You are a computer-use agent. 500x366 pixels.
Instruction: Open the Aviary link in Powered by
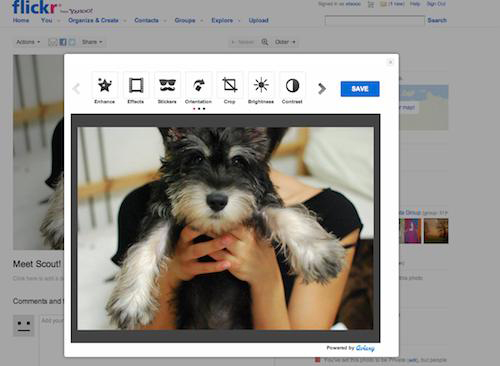[x=365, y=348]
